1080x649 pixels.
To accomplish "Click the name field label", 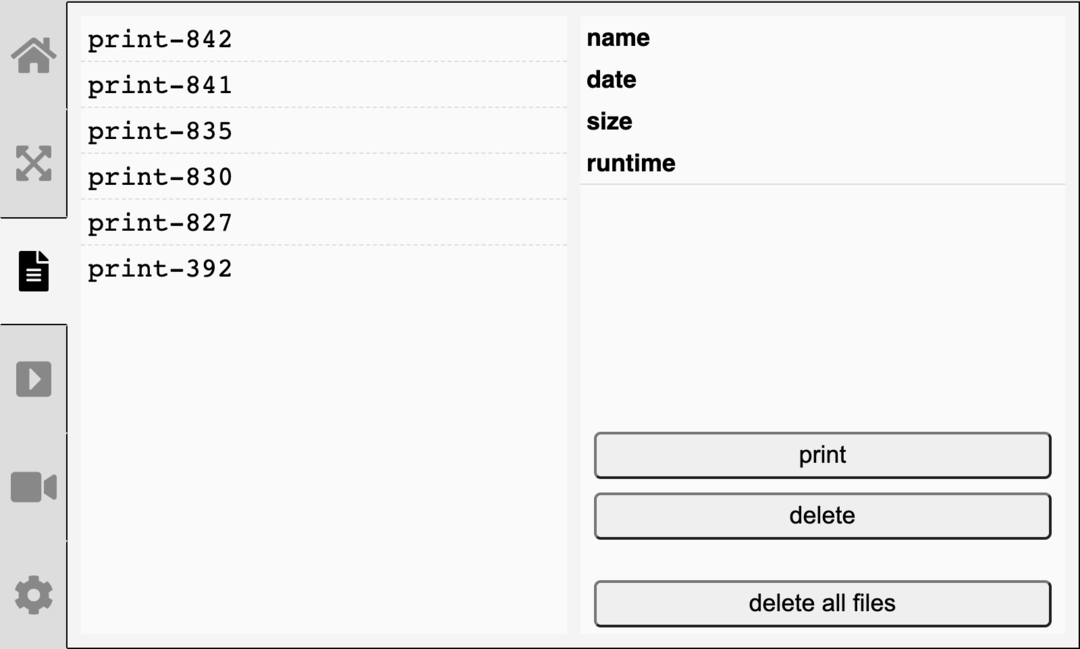I will (618, 38).
